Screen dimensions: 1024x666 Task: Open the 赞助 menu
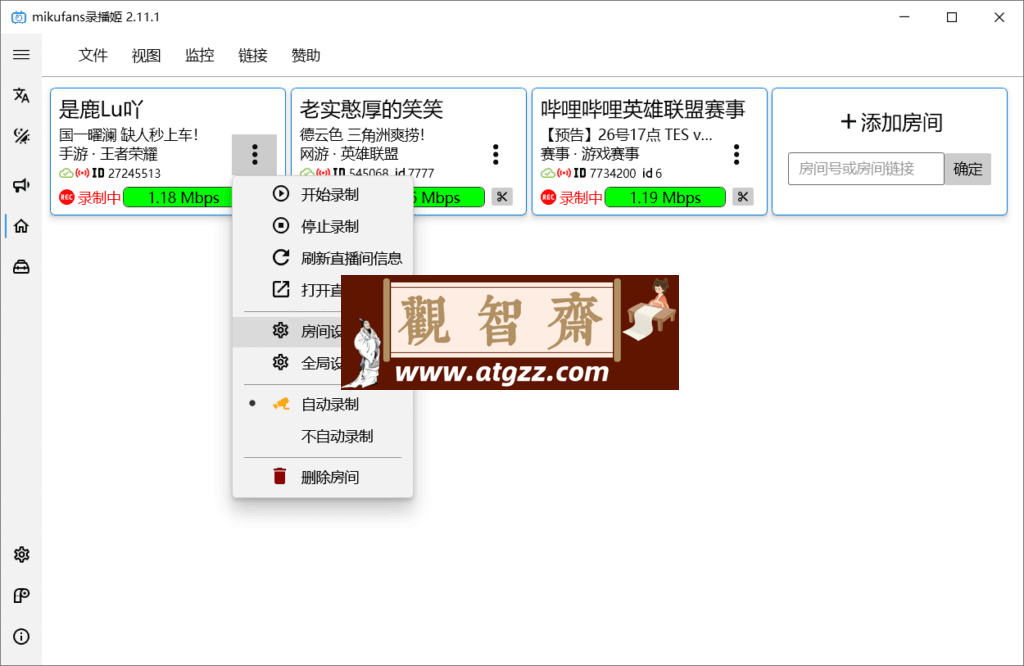(306, 56)
